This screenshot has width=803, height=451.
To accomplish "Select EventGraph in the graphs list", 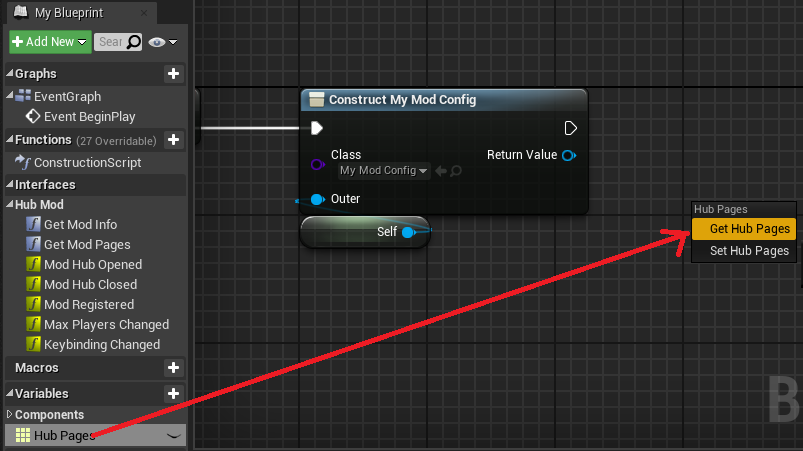I will click(67, 96).
